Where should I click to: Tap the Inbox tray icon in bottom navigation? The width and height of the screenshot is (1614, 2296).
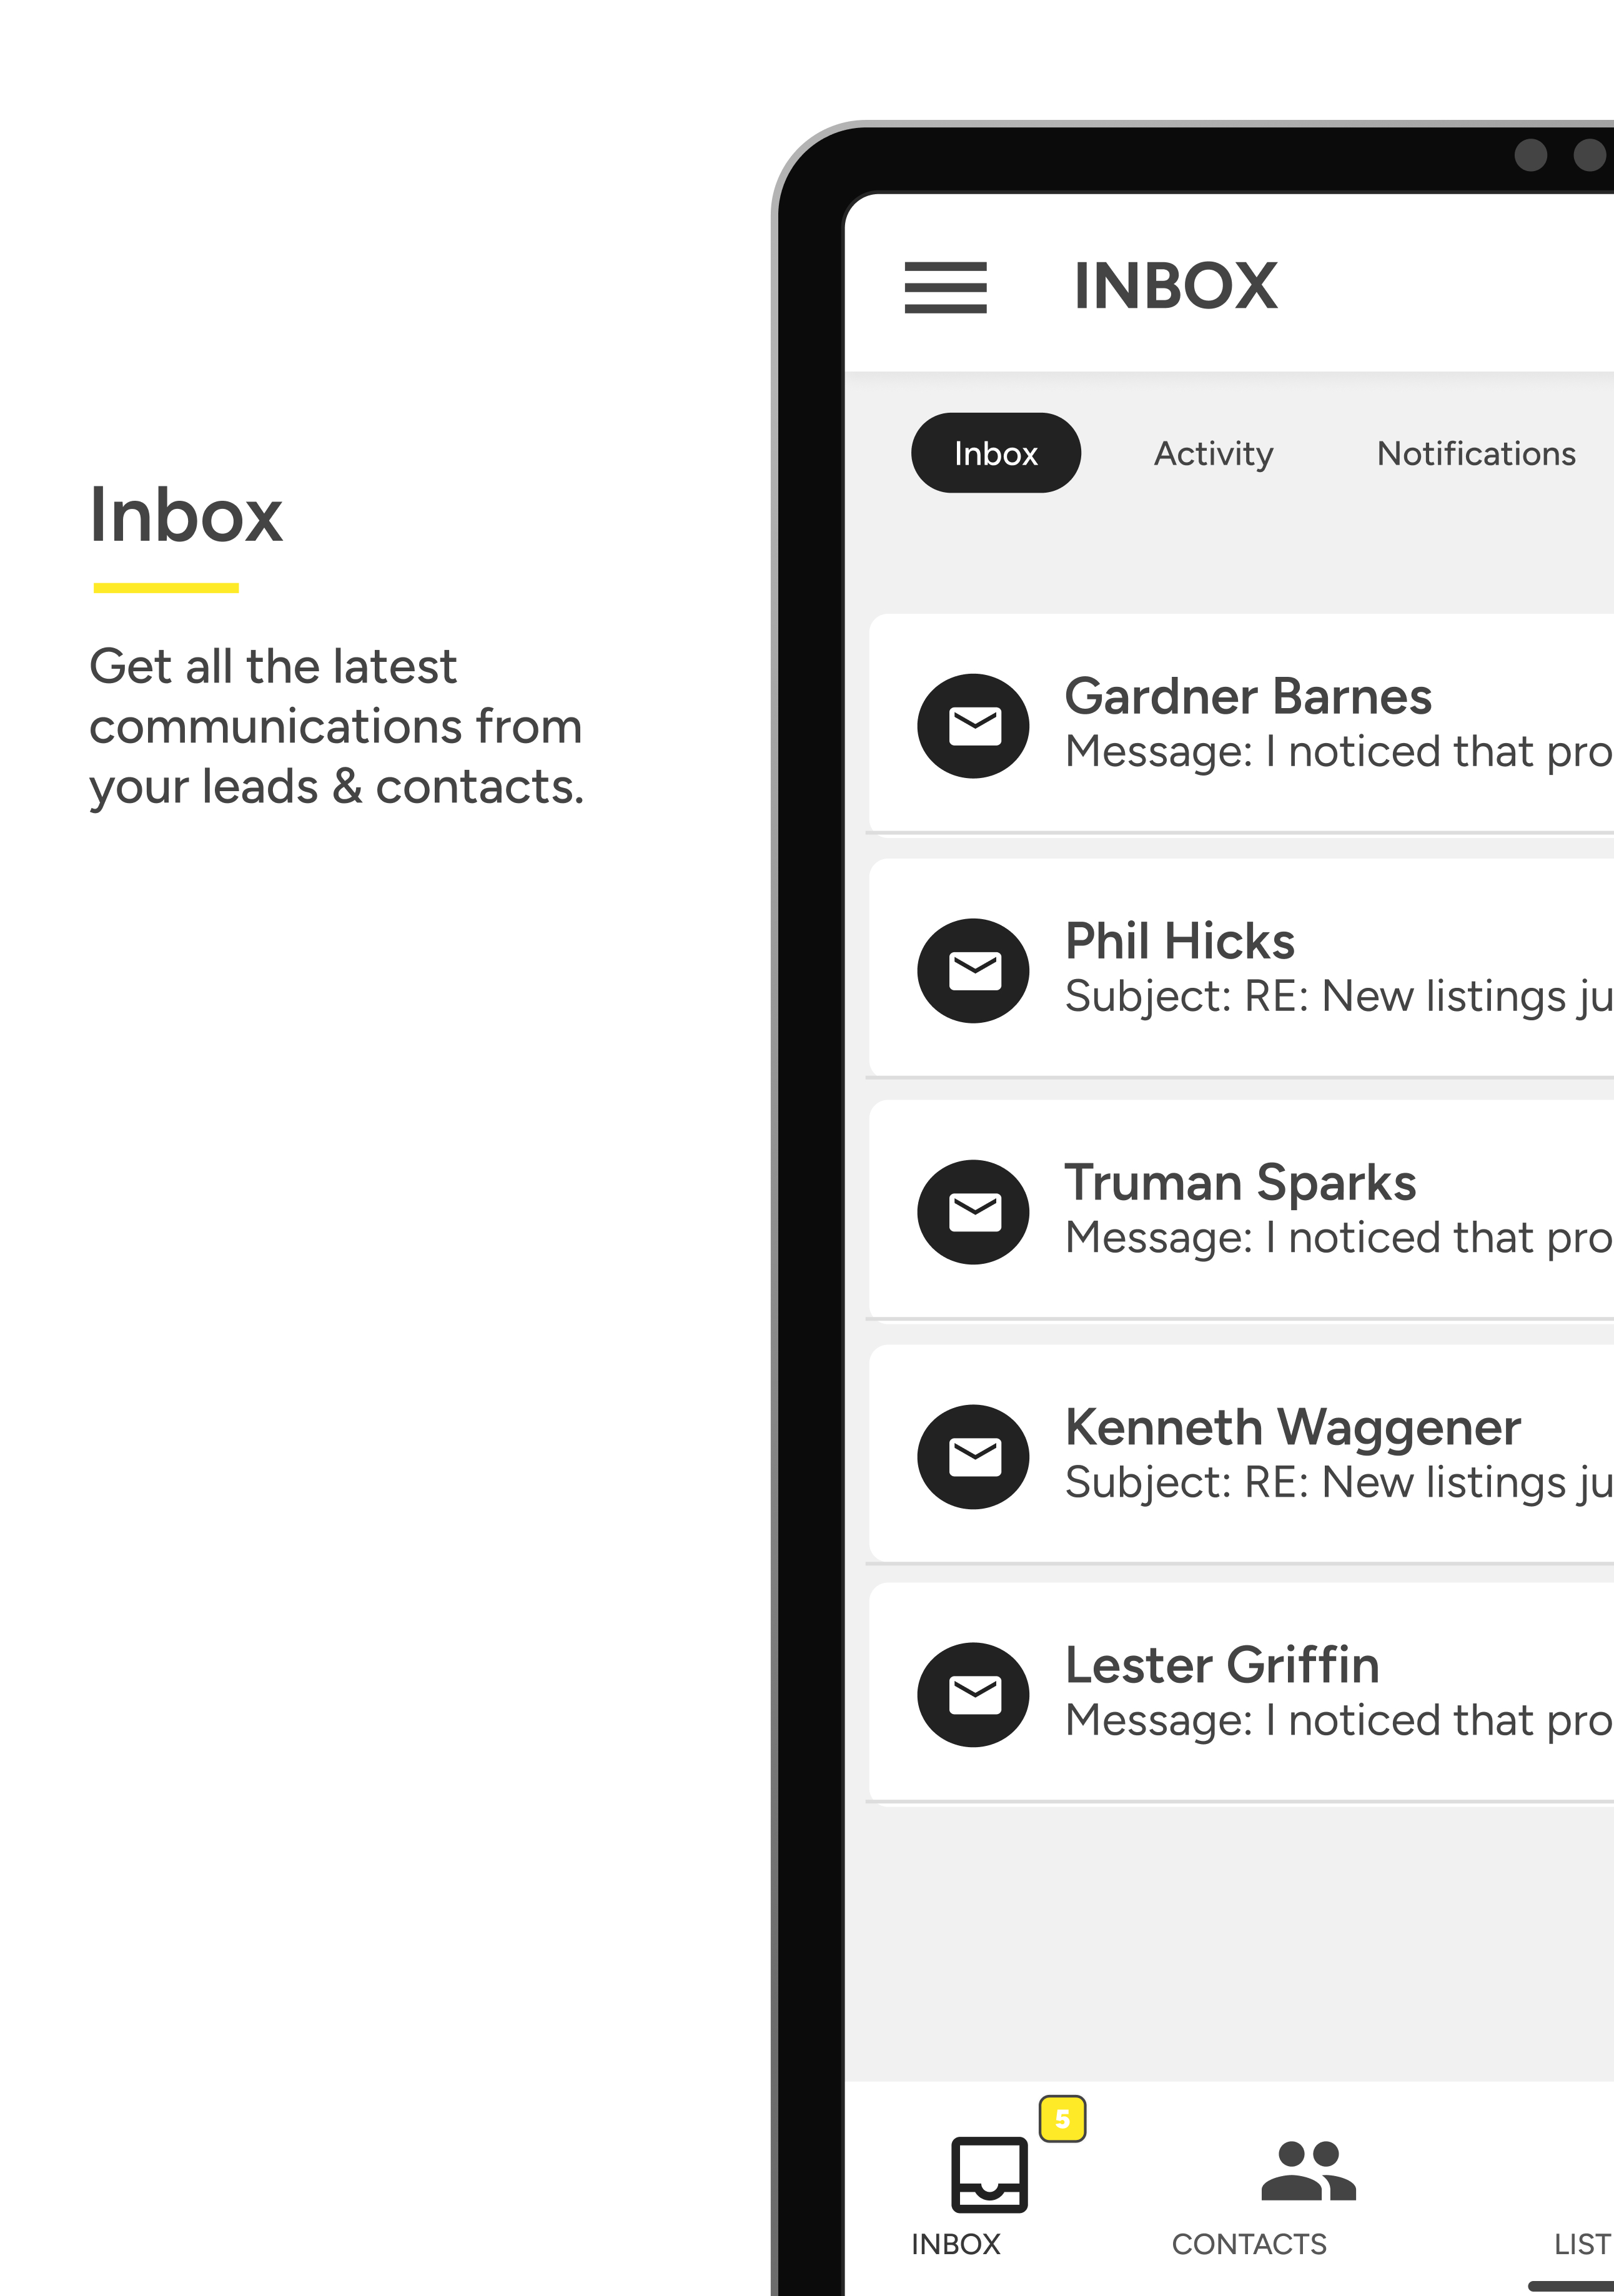(989, 2174)
